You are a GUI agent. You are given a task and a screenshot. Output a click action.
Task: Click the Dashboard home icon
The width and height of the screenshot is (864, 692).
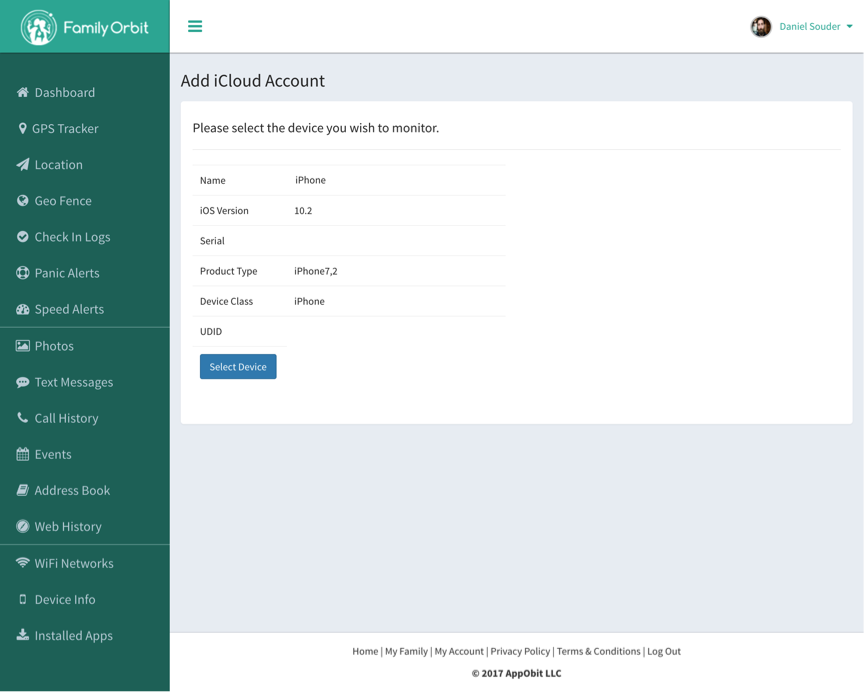point(23,92)
